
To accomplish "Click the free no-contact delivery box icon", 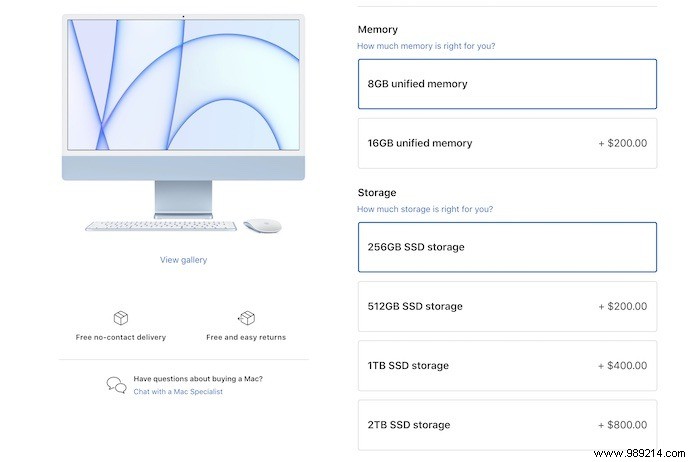I will point(120,318).
